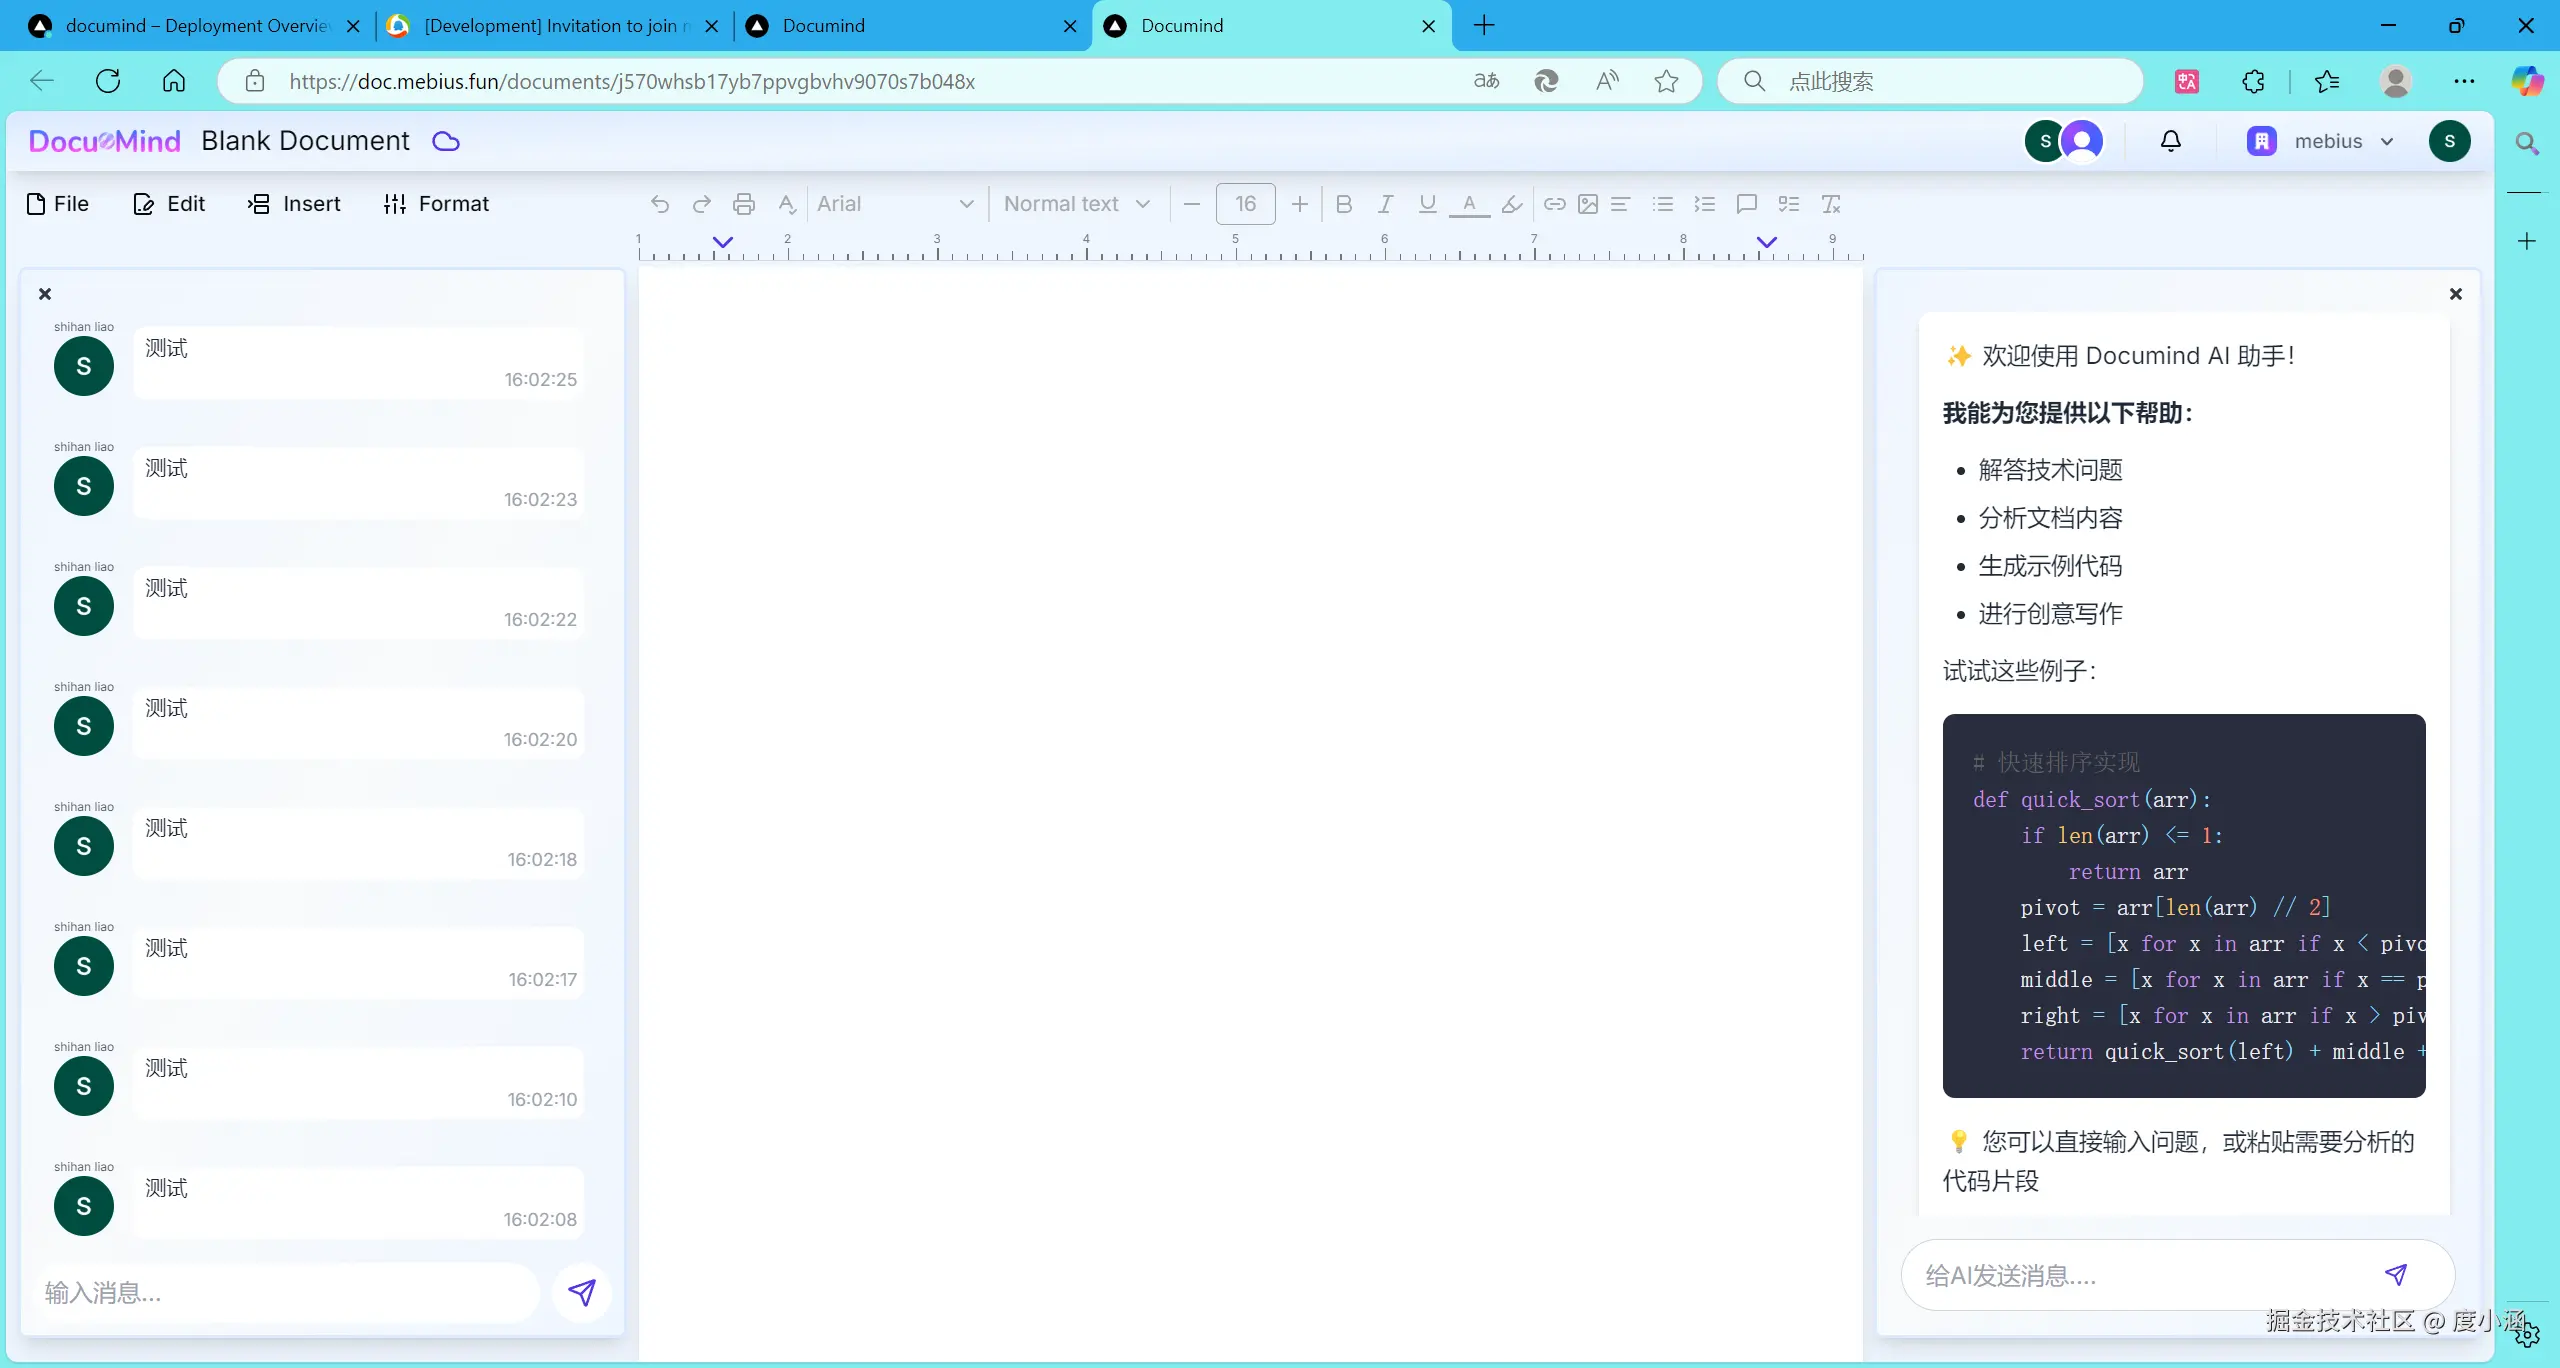Open the read aloud feature in the address bar
The width and height of the screenshot is (2560, 1368).
[x=1607, y=81]
